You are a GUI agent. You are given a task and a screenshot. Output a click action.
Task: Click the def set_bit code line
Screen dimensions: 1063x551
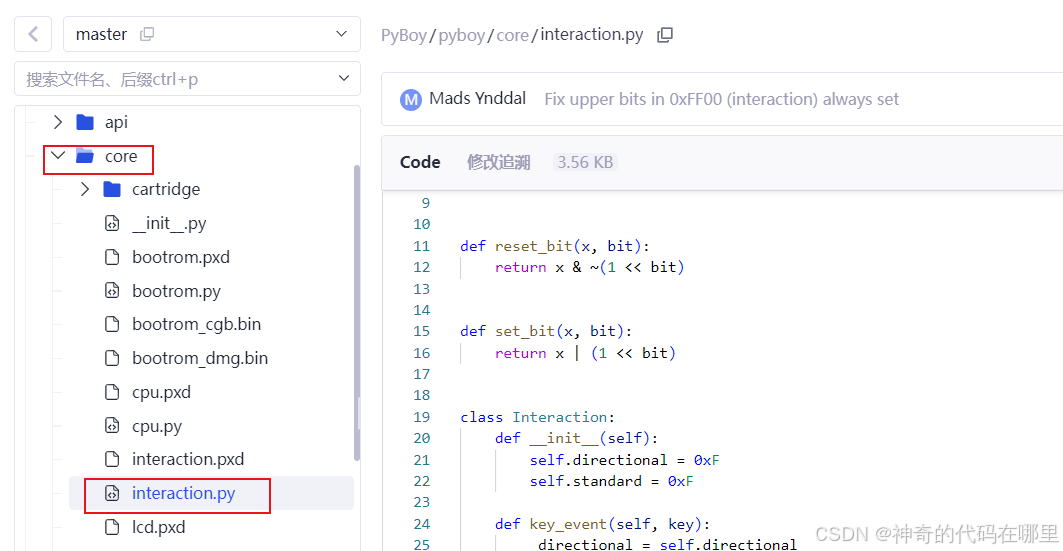point(546,331)
